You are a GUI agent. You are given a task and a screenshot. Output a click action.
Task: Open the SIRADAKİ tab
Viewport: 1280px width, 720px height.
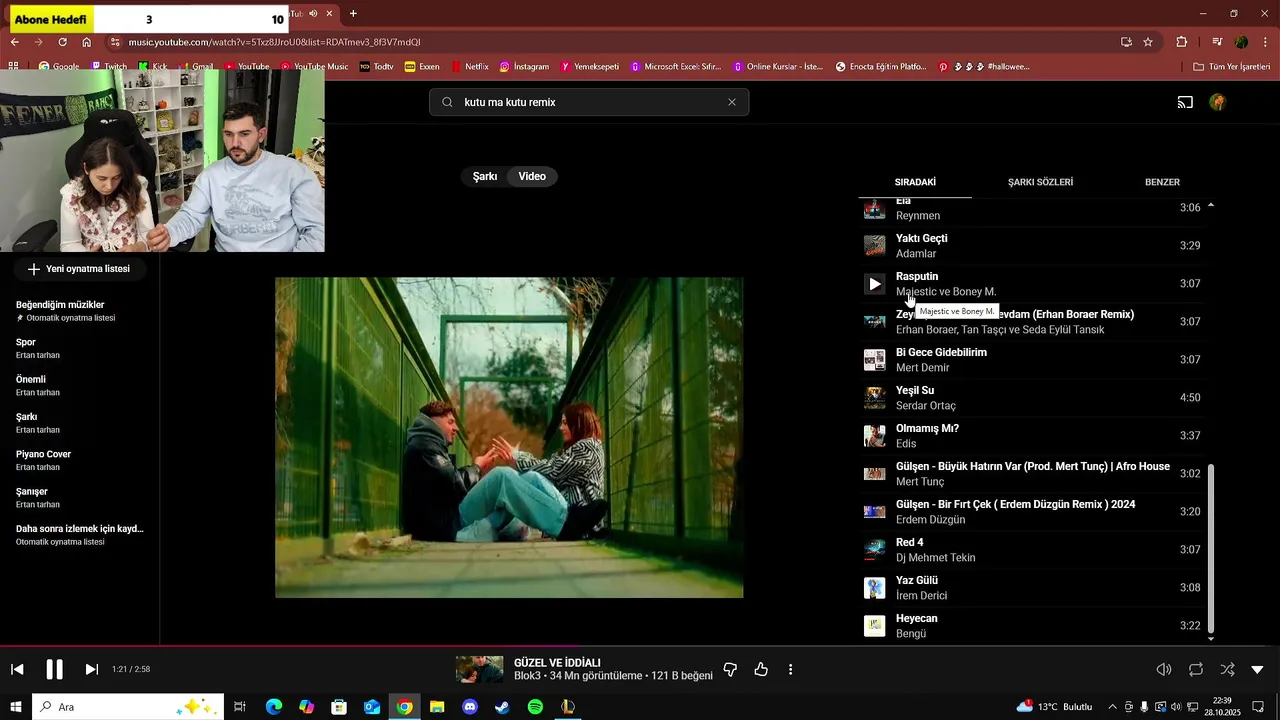tap(915, 182)
